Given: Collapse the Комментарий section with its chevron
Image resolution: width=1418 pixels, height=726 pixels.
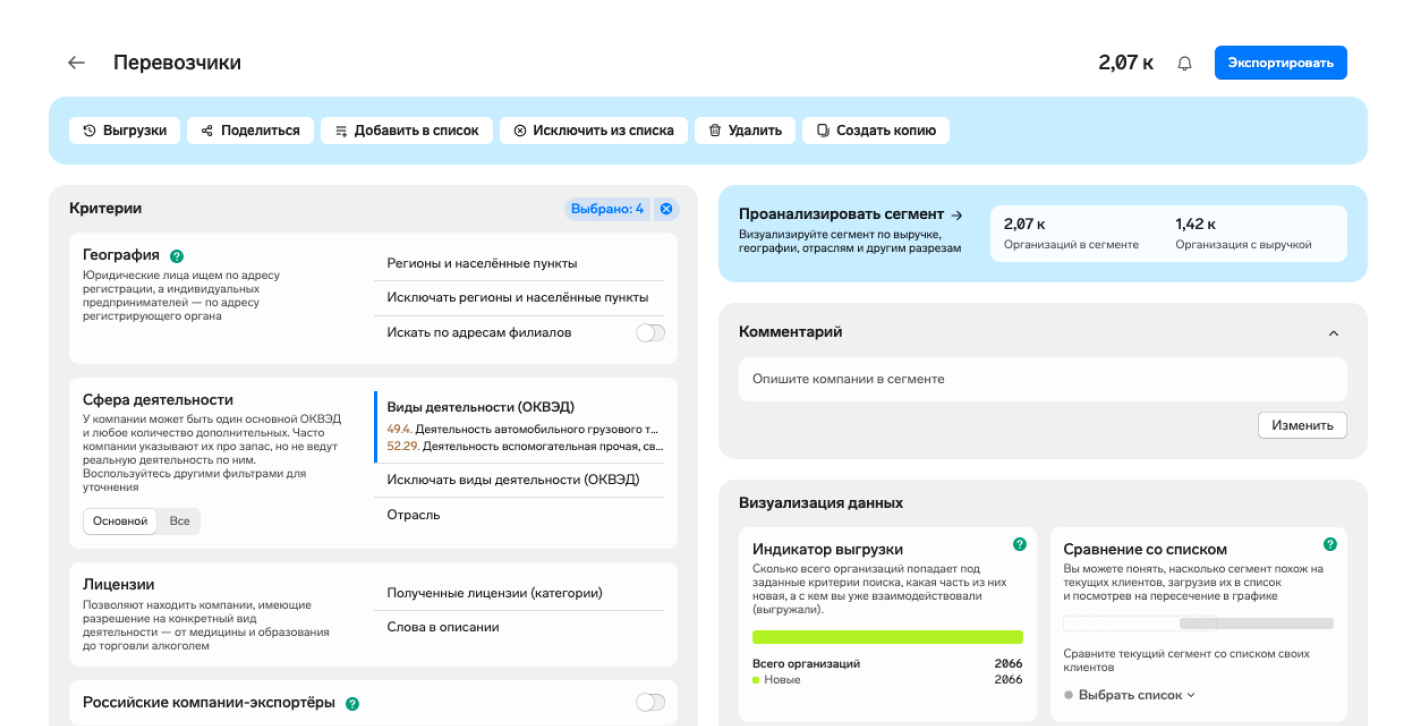Looking at the screenshot, I should (1333, 333).
